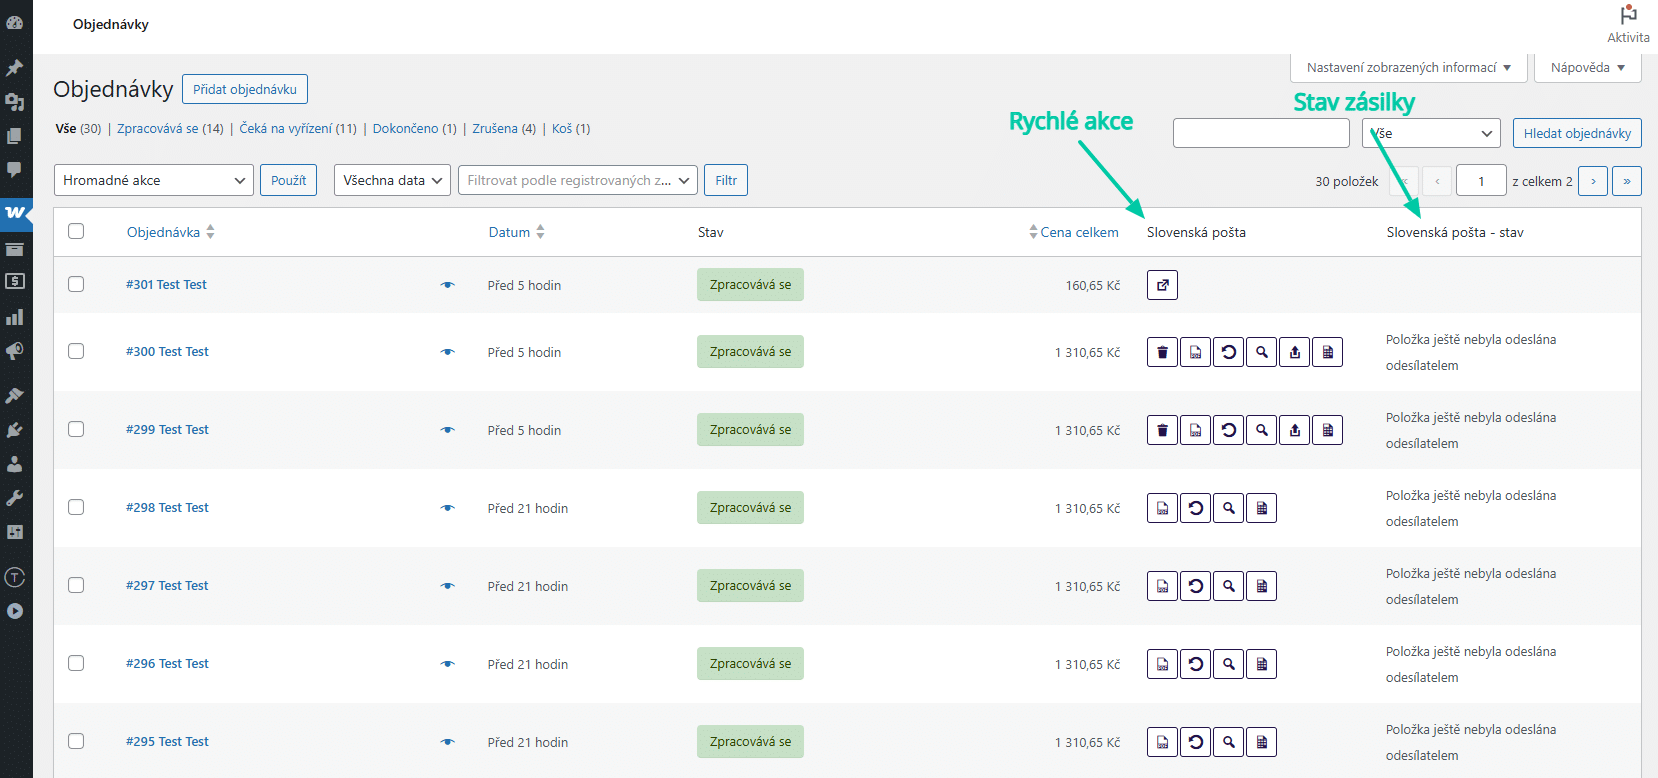Image resolution: width=1658 pixels, height=778 pixels.
Task: Click the refresh icon in order #300 row
Action: [1228, 352]
